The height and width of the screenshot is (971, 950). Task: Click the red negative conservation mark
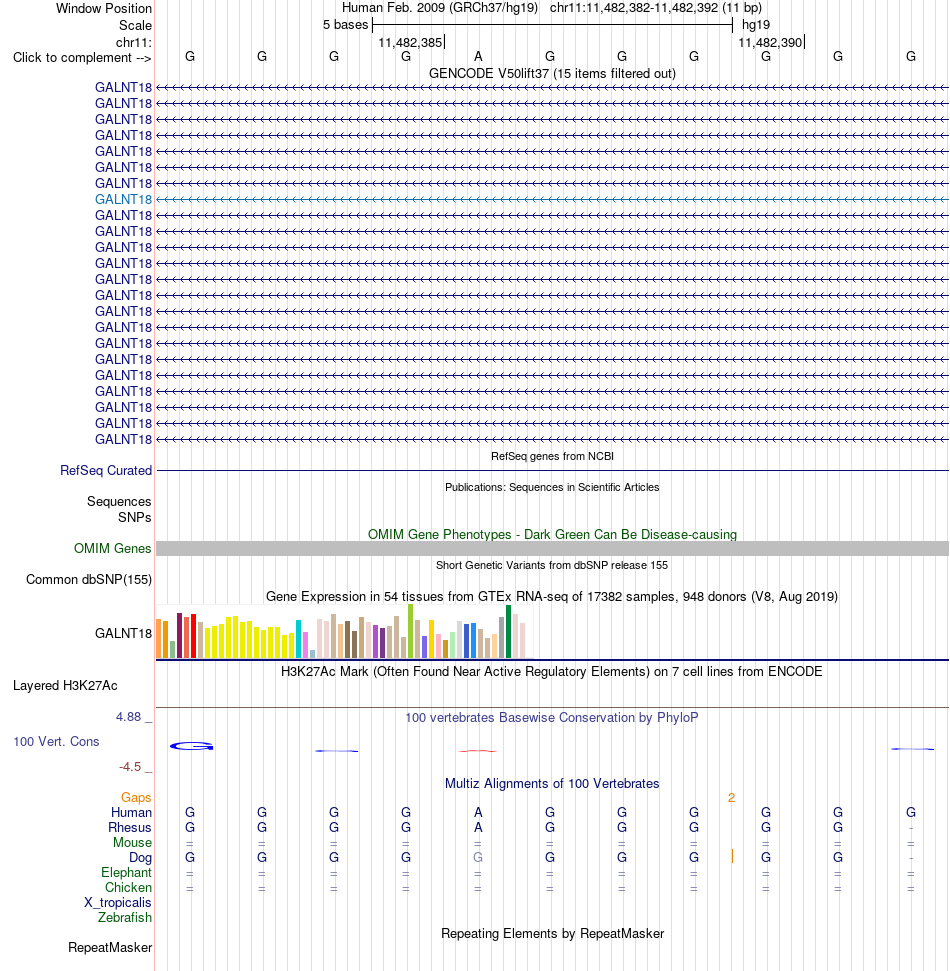478,751
